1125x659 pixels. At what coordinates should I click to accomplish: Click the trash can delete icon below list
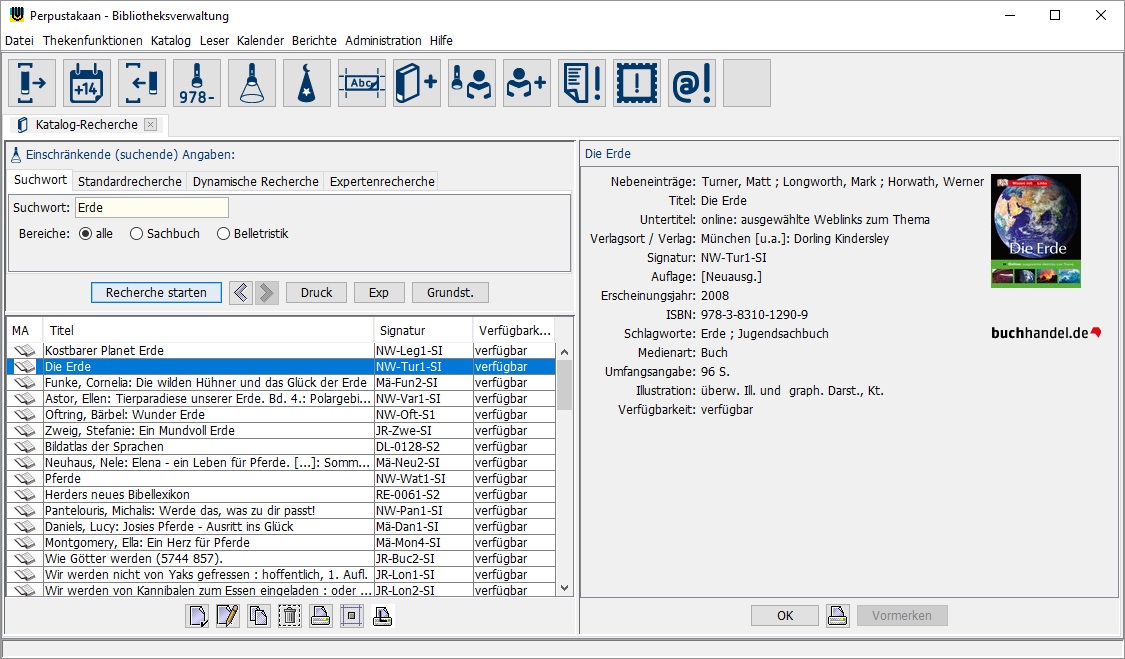pos(289,616)
